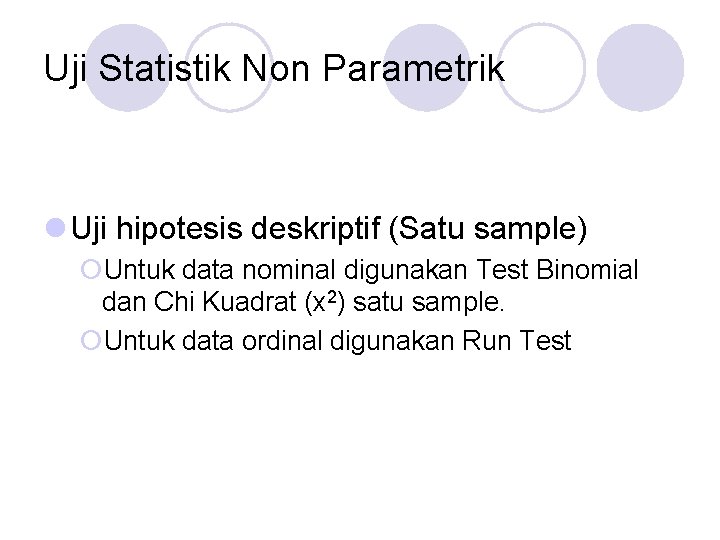Click the word 'Statistik' in the title
Screen dimensions: 720x540
click(164, 68)
